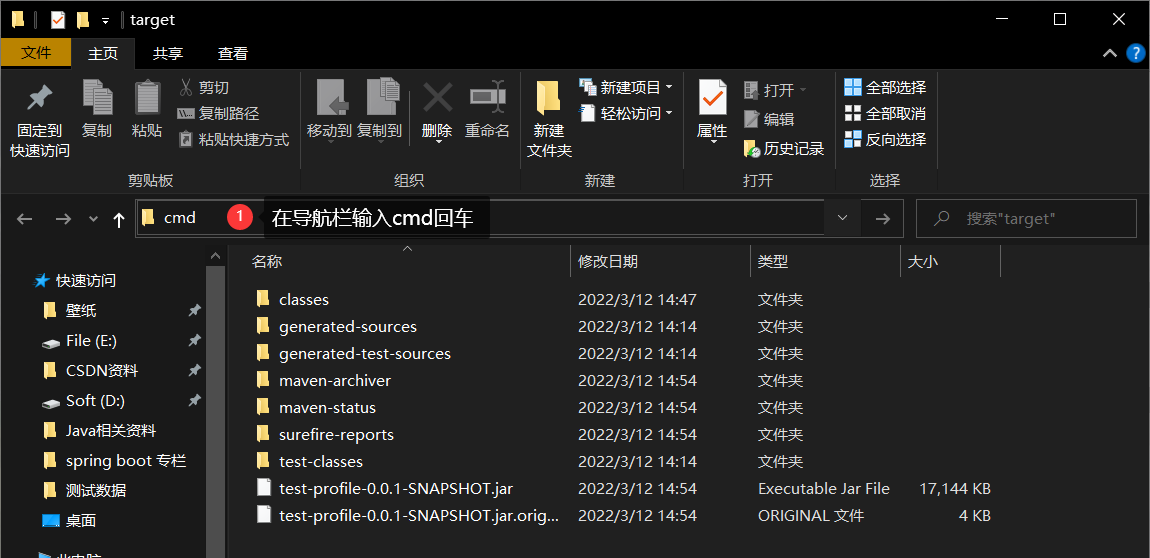Open Quick access (快速访问) in sidebar
1150x558 pixels.
(85, 281)
